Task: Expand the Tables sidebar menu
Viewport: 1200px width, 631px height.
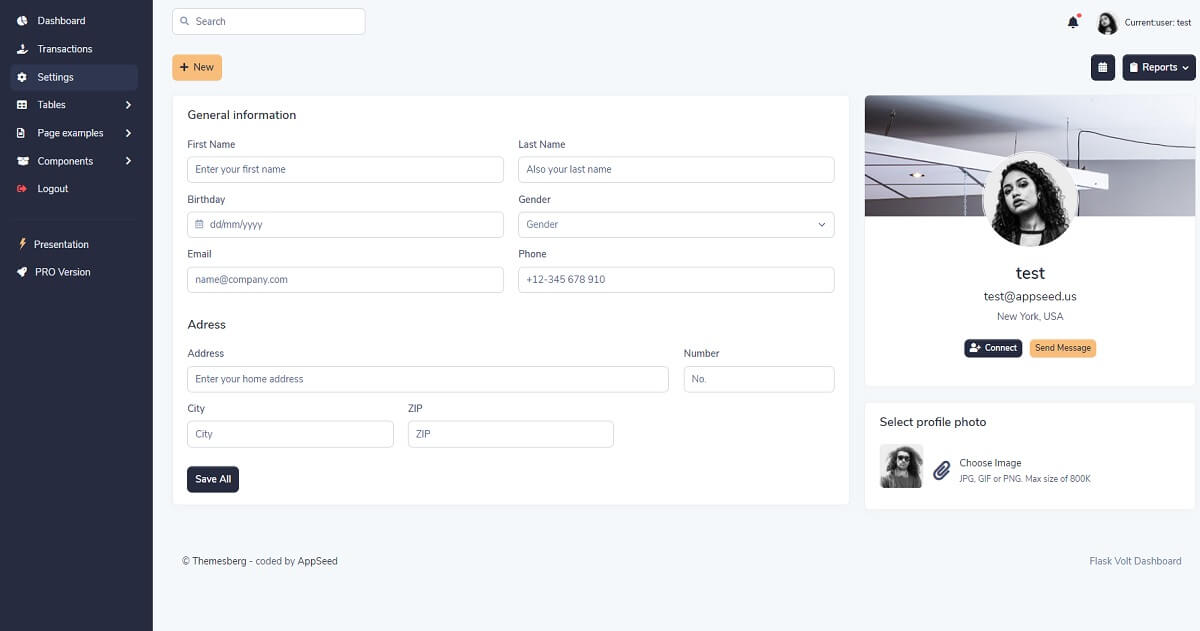Action: pyautogui.click(x=51, y=104)
